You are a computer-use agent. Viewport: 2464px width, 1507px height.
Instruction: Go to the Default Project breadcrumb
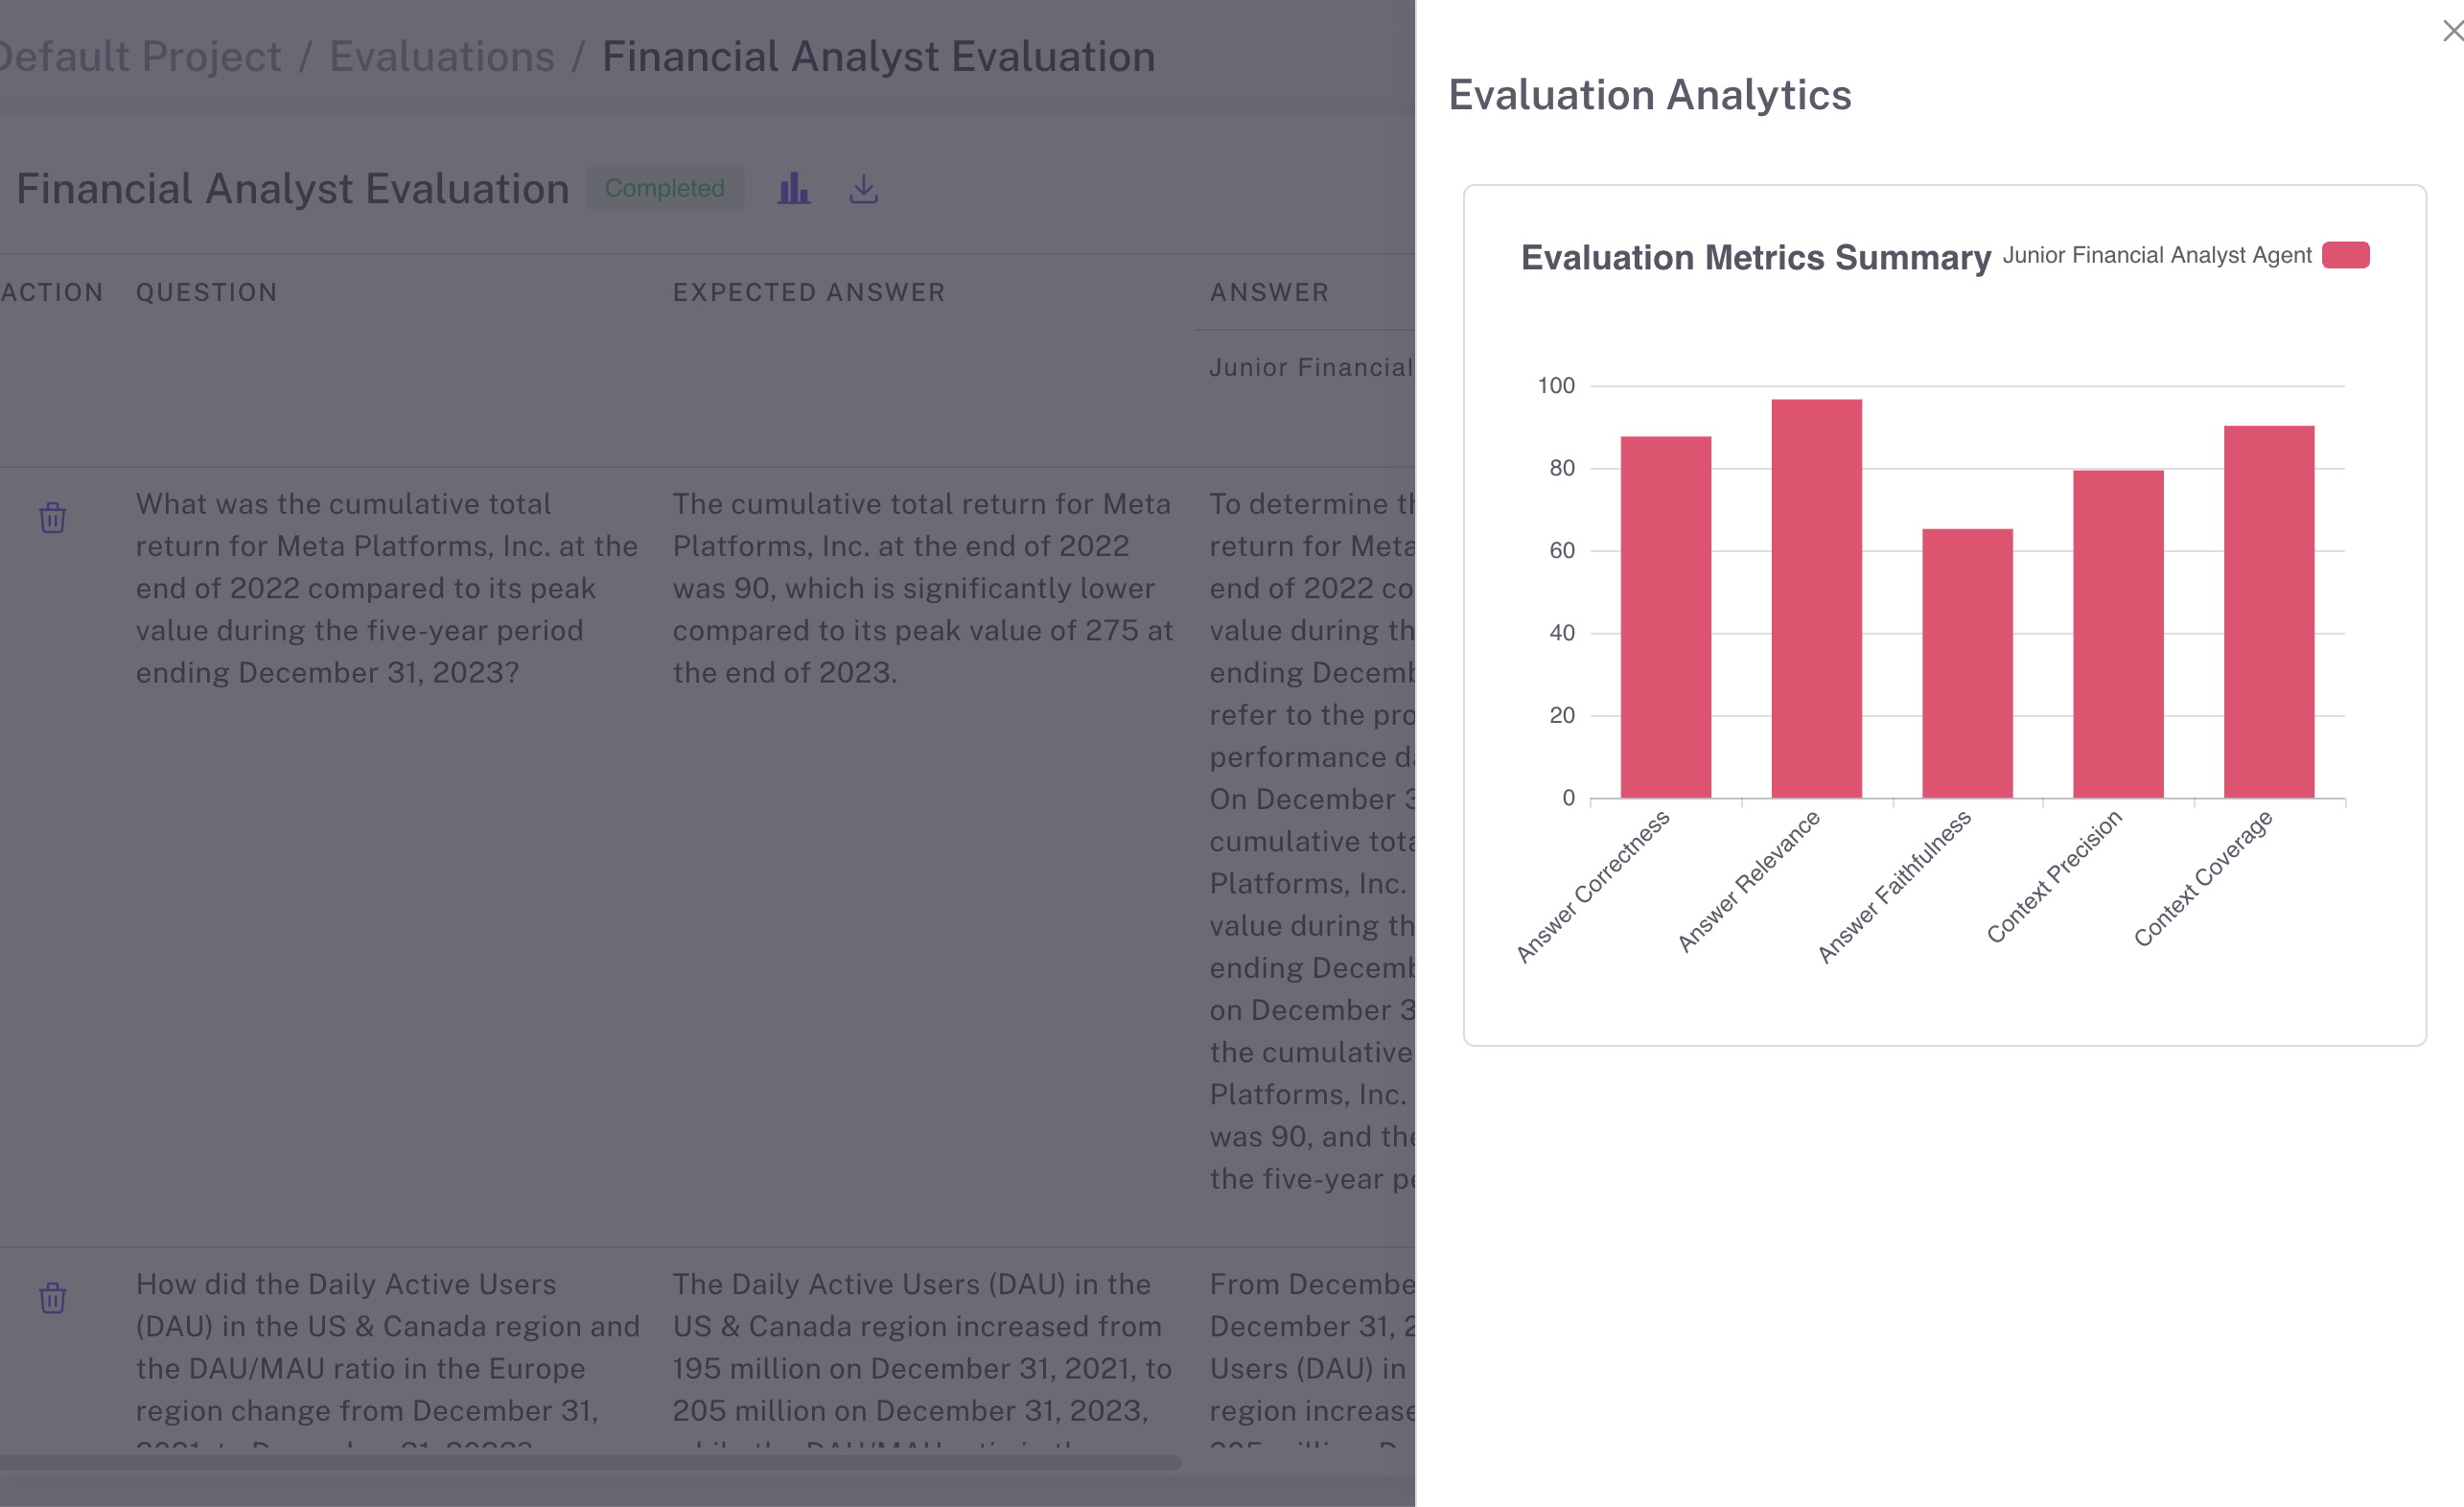coord(140,57)
